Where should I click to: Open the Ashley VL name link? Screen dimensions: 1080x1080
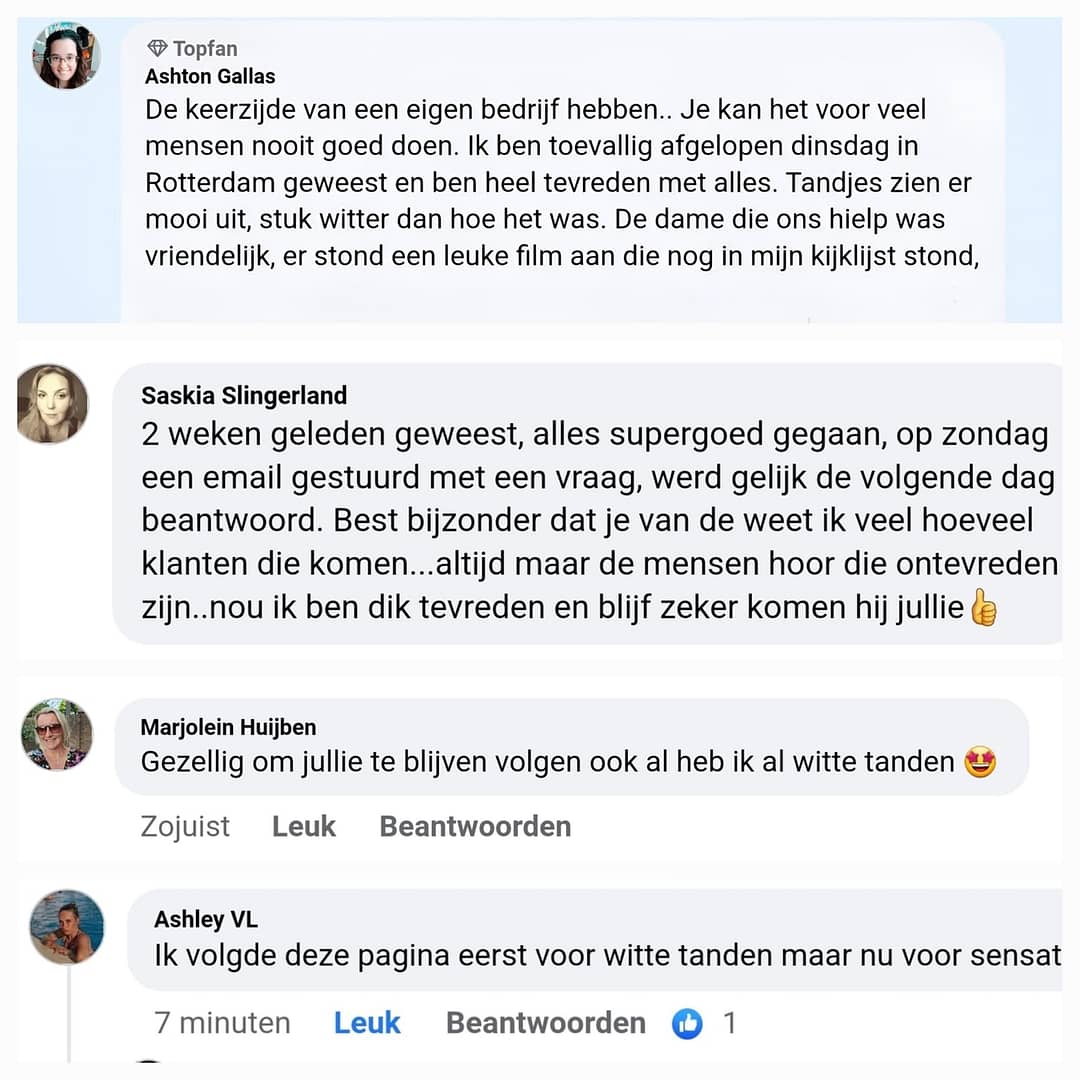coord(206,920)
